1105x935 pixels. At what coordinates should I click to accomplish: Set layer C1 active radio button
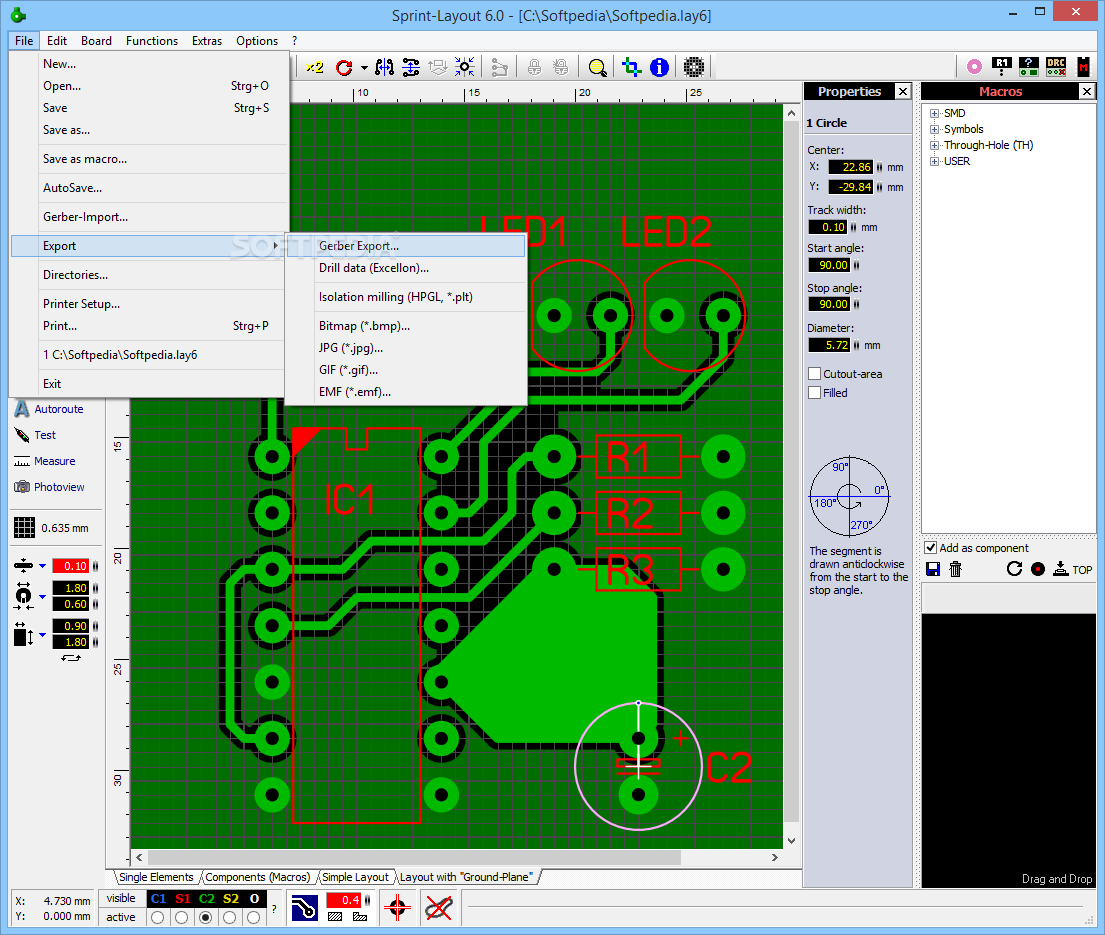tap(158, 917)
